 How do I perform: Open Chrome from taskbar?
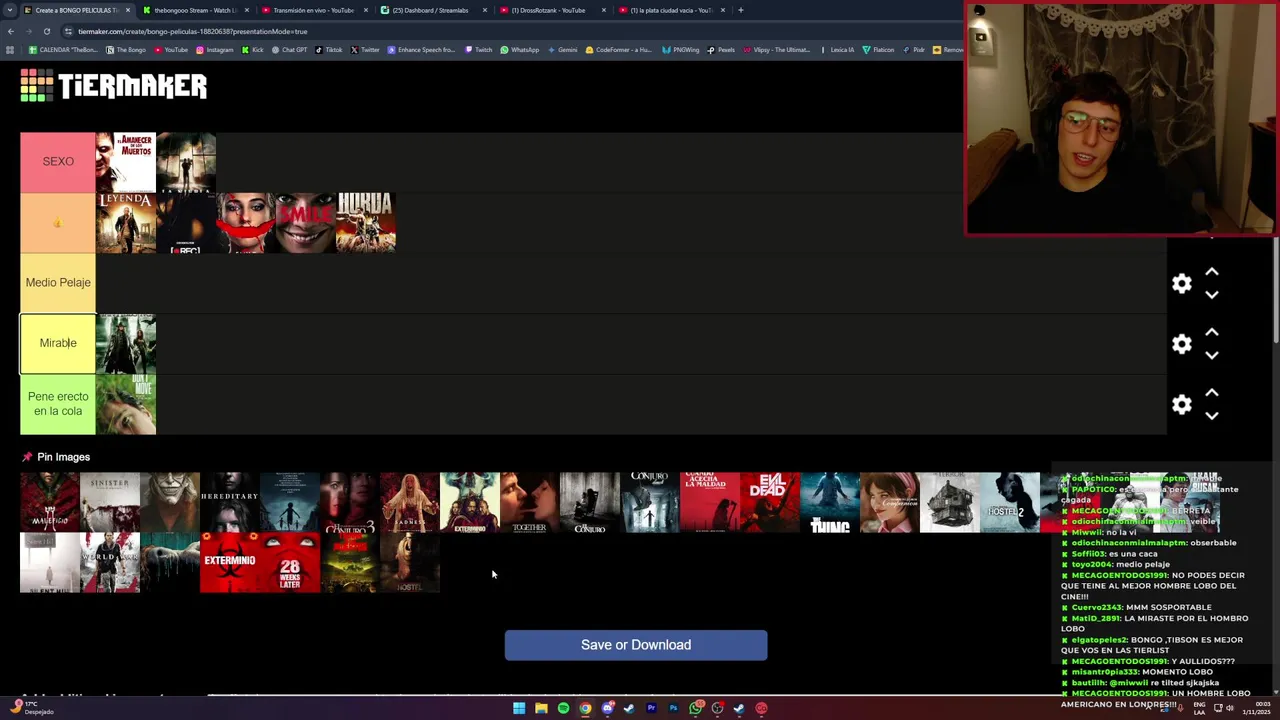[x=585, y=708]
